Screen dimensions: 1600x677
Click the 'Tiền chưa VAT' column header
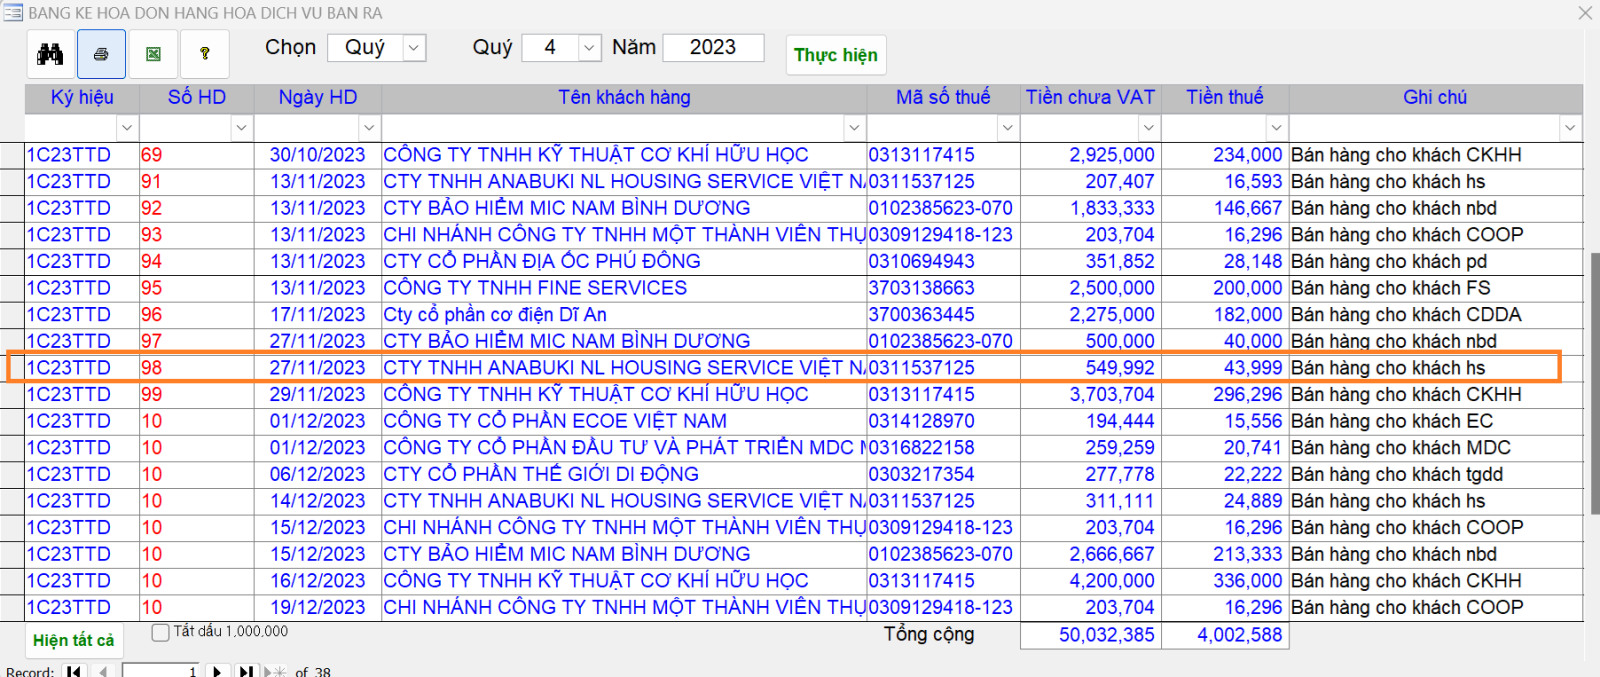[x=1090, y=98]
